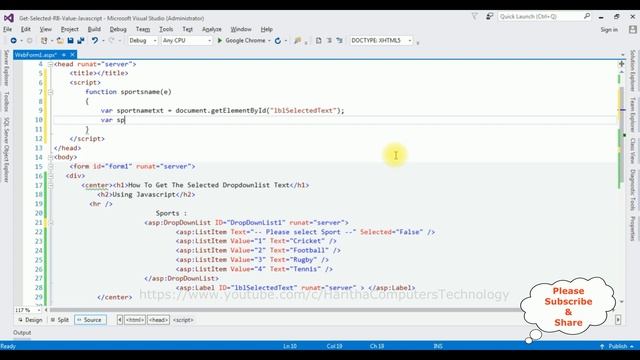Screen dimensions: 640x360
Task: Open the Window menu
Action: click(241, 29)
